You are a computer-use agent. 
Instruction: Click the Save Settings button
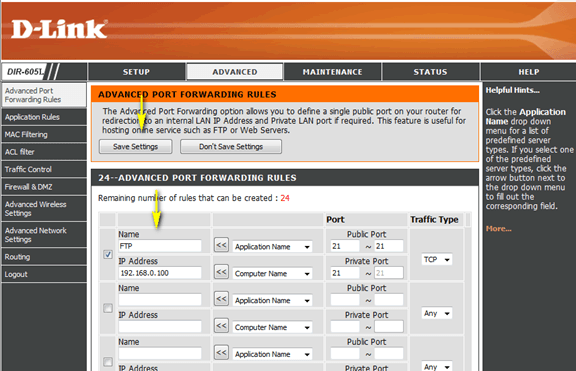tap(136, 147)
